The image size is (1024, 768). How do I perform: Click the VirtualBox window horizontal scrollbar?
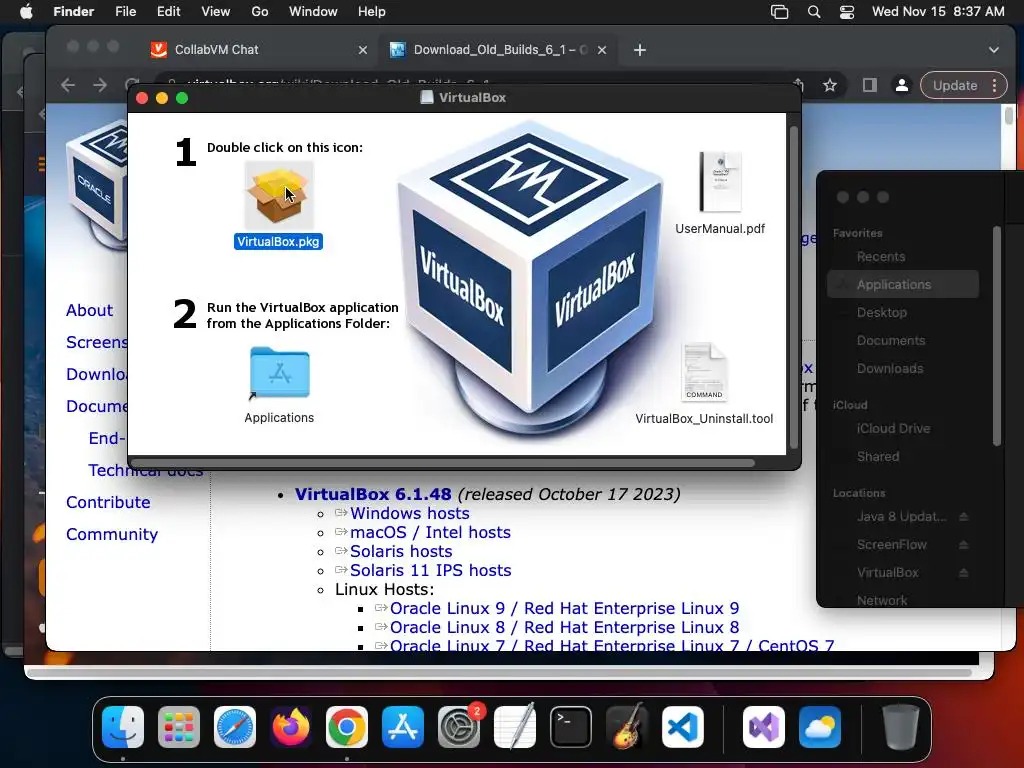[x=443, y=463]
